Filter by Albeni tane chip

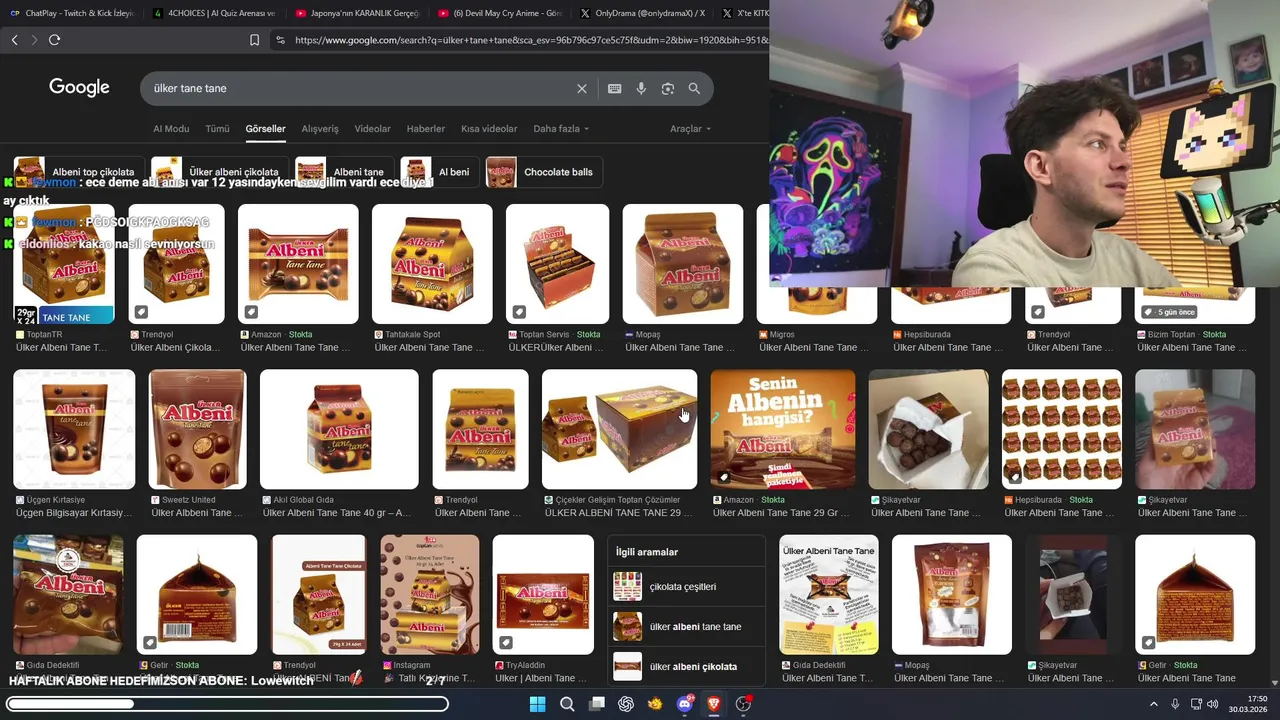[344, 172]
